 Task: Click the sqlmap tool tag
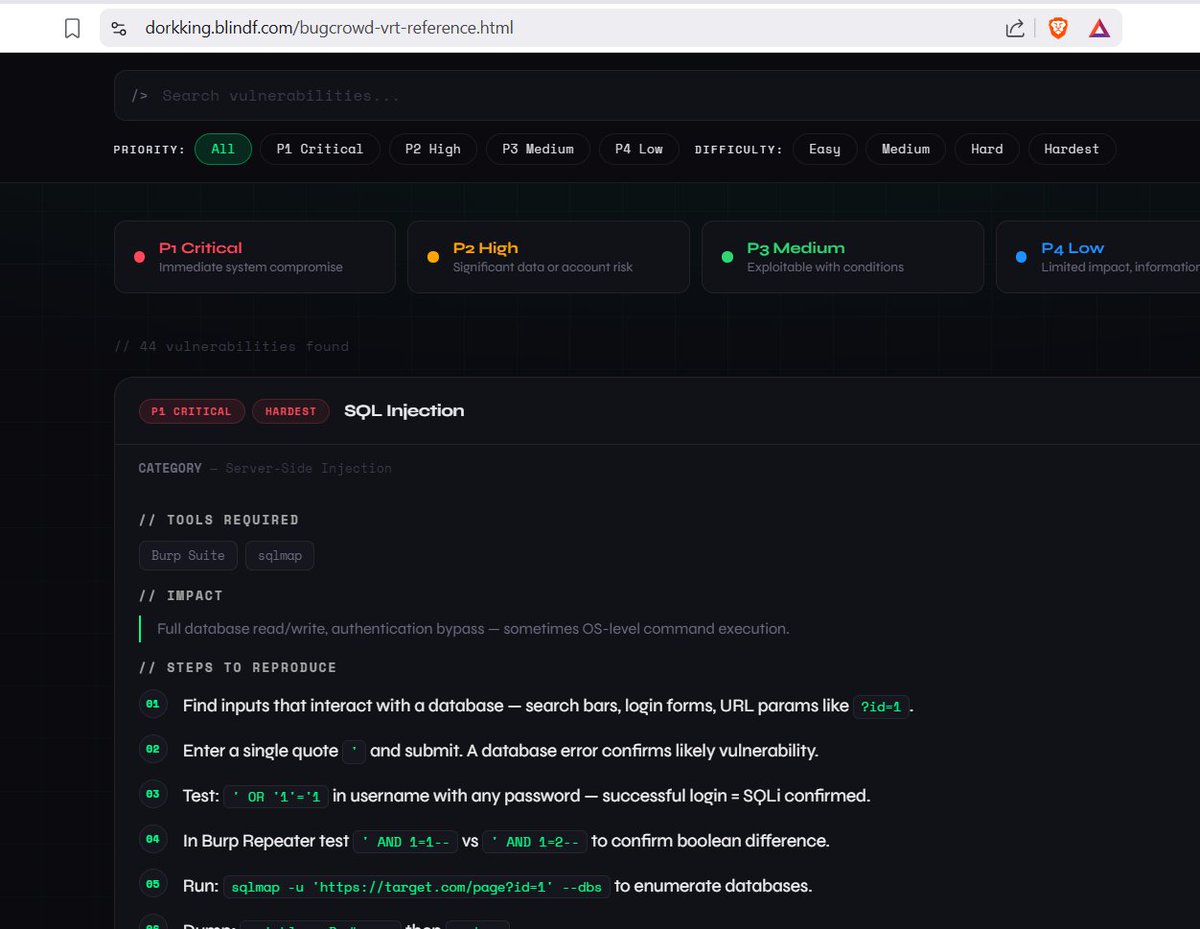tap(280, 556)
